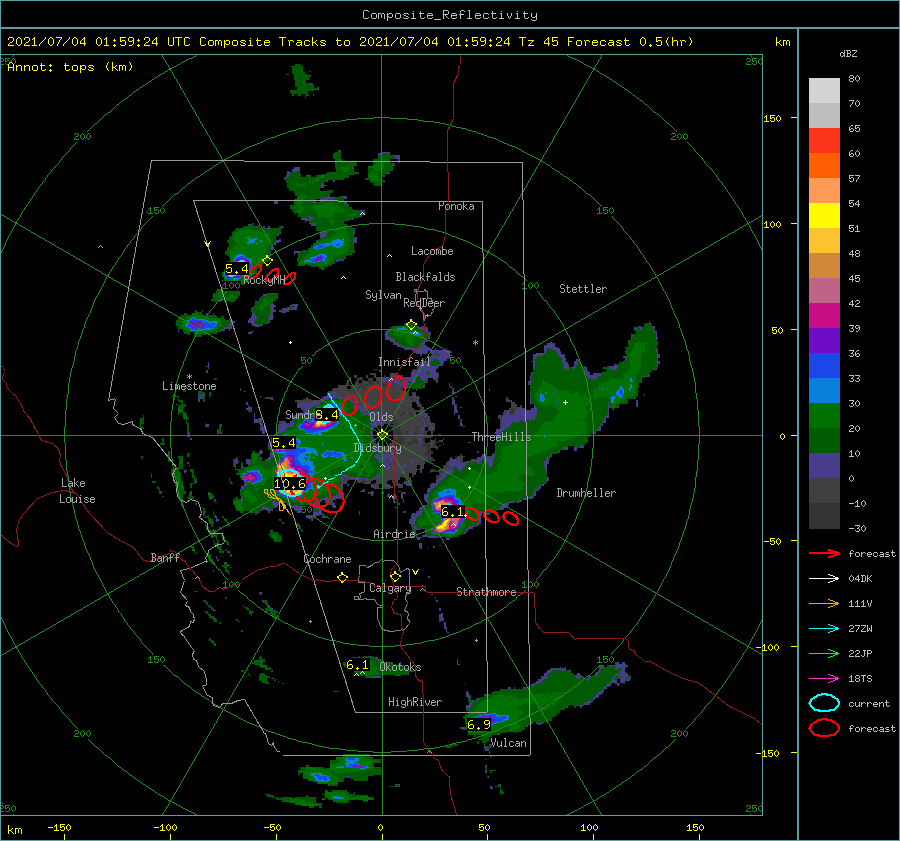Screen dimensions: 900x841
Task: Select the 5.4 top label beside RockyMH
Action: [236, 269]
